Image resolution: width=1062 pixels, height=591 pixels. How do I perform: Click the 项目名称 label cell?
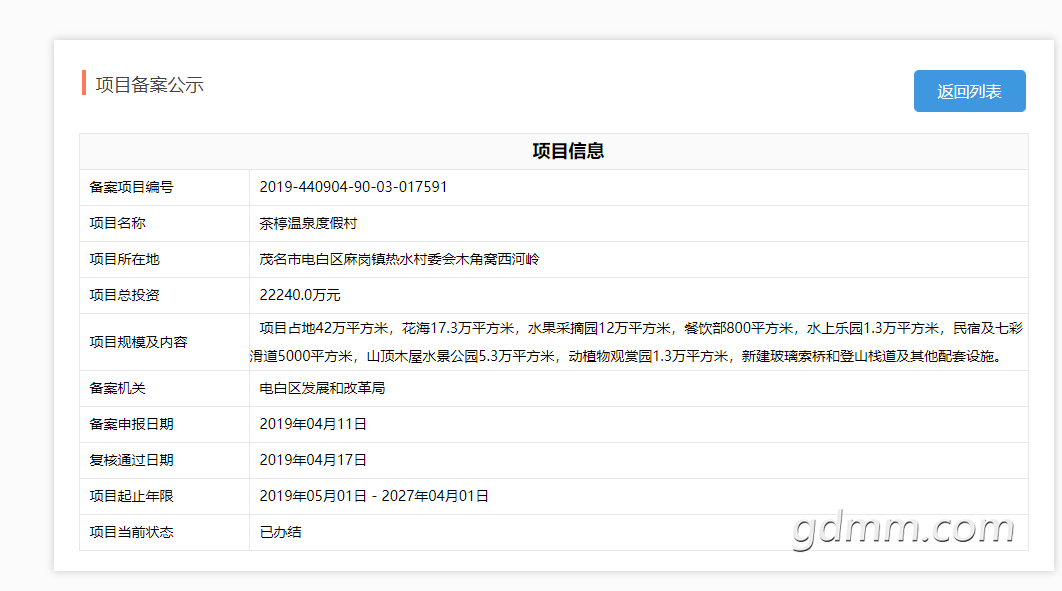[165, 223]
